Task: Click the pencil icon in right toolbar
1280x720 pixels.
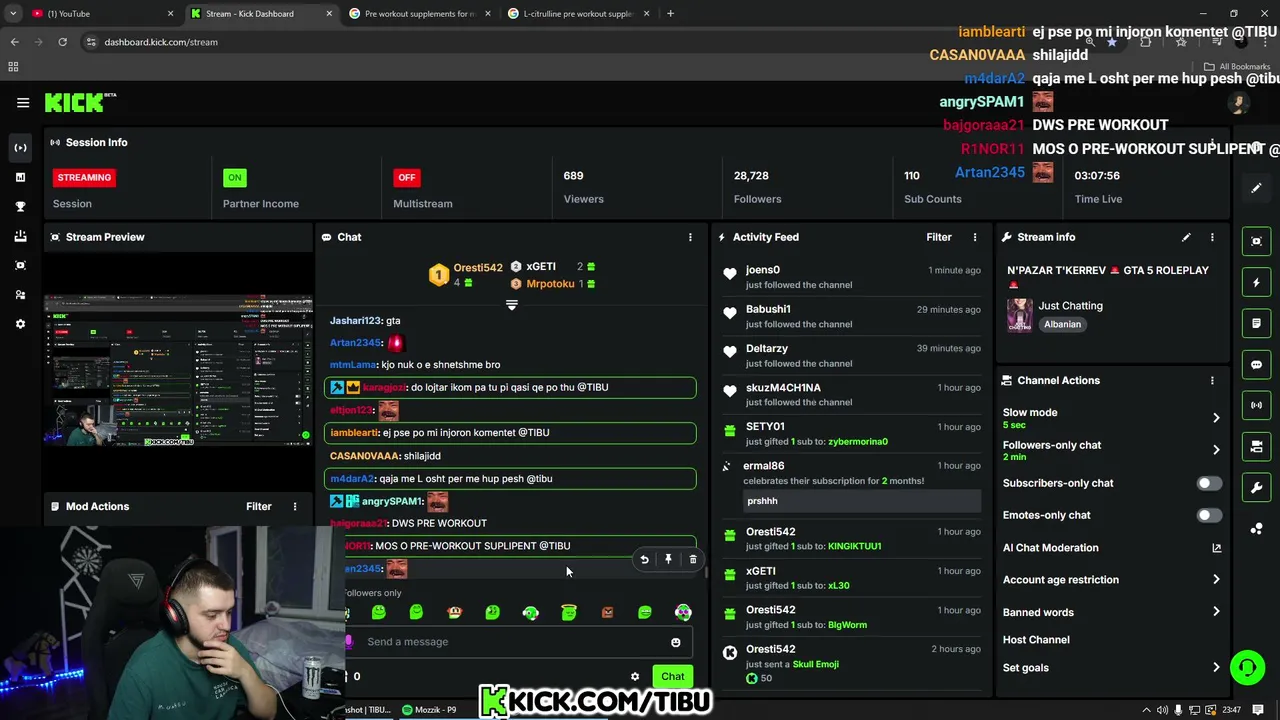Action: pos(1257,188)
